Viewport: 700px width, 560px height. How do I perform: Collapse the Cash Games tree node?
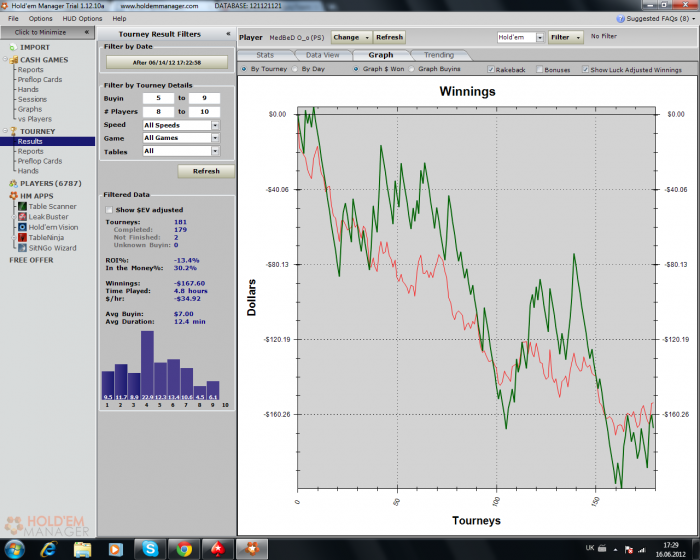point(5,59)
